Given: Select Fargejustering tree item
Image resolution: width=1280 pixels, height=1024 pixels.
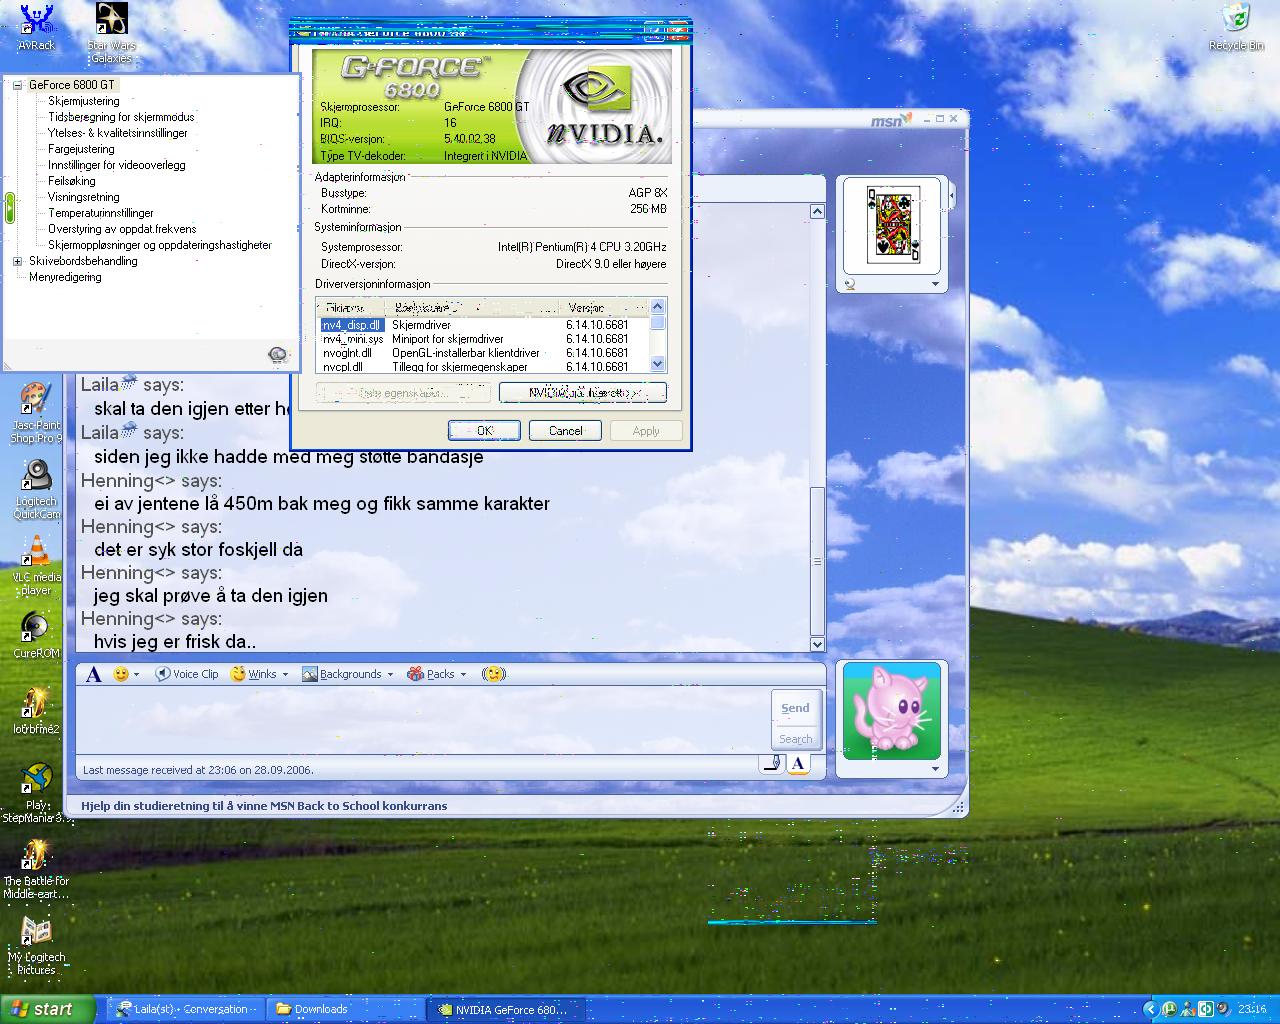Looking at the screenshot, I should (x=81, y=149).
